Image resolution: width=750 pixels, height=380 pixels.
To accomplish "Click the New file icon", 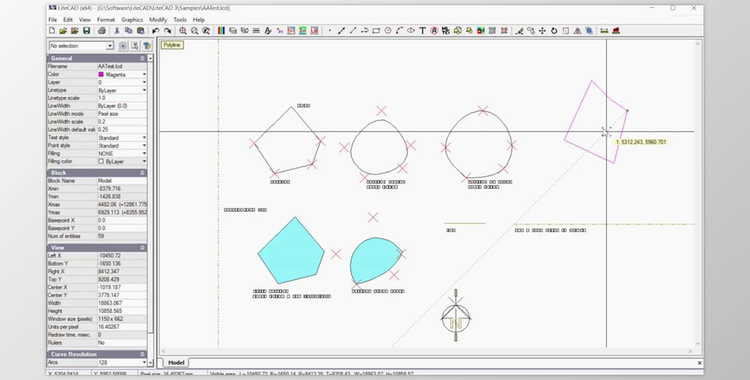I will point(52,31).
